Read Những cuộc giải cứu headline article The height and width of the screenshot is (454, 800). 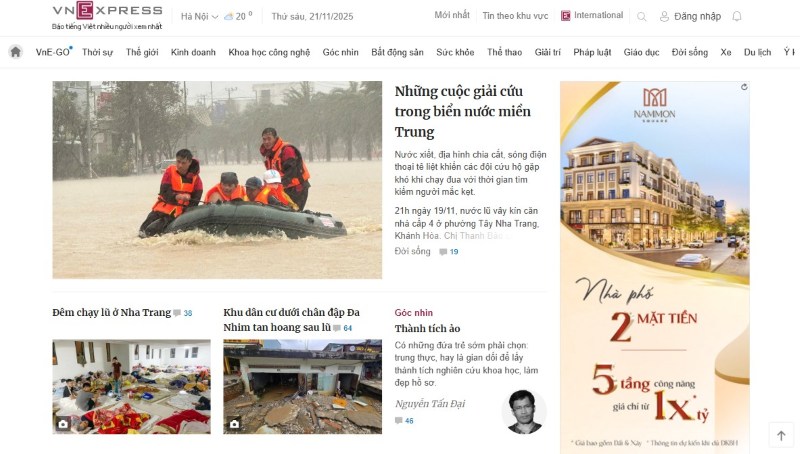(462, 111)
